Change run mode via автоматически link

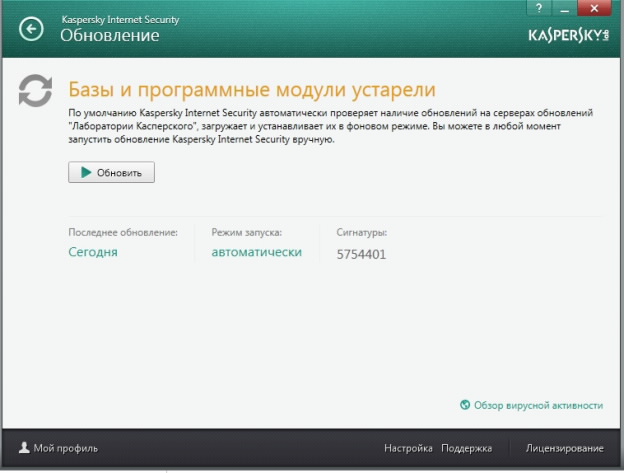(x=257, y=252)
